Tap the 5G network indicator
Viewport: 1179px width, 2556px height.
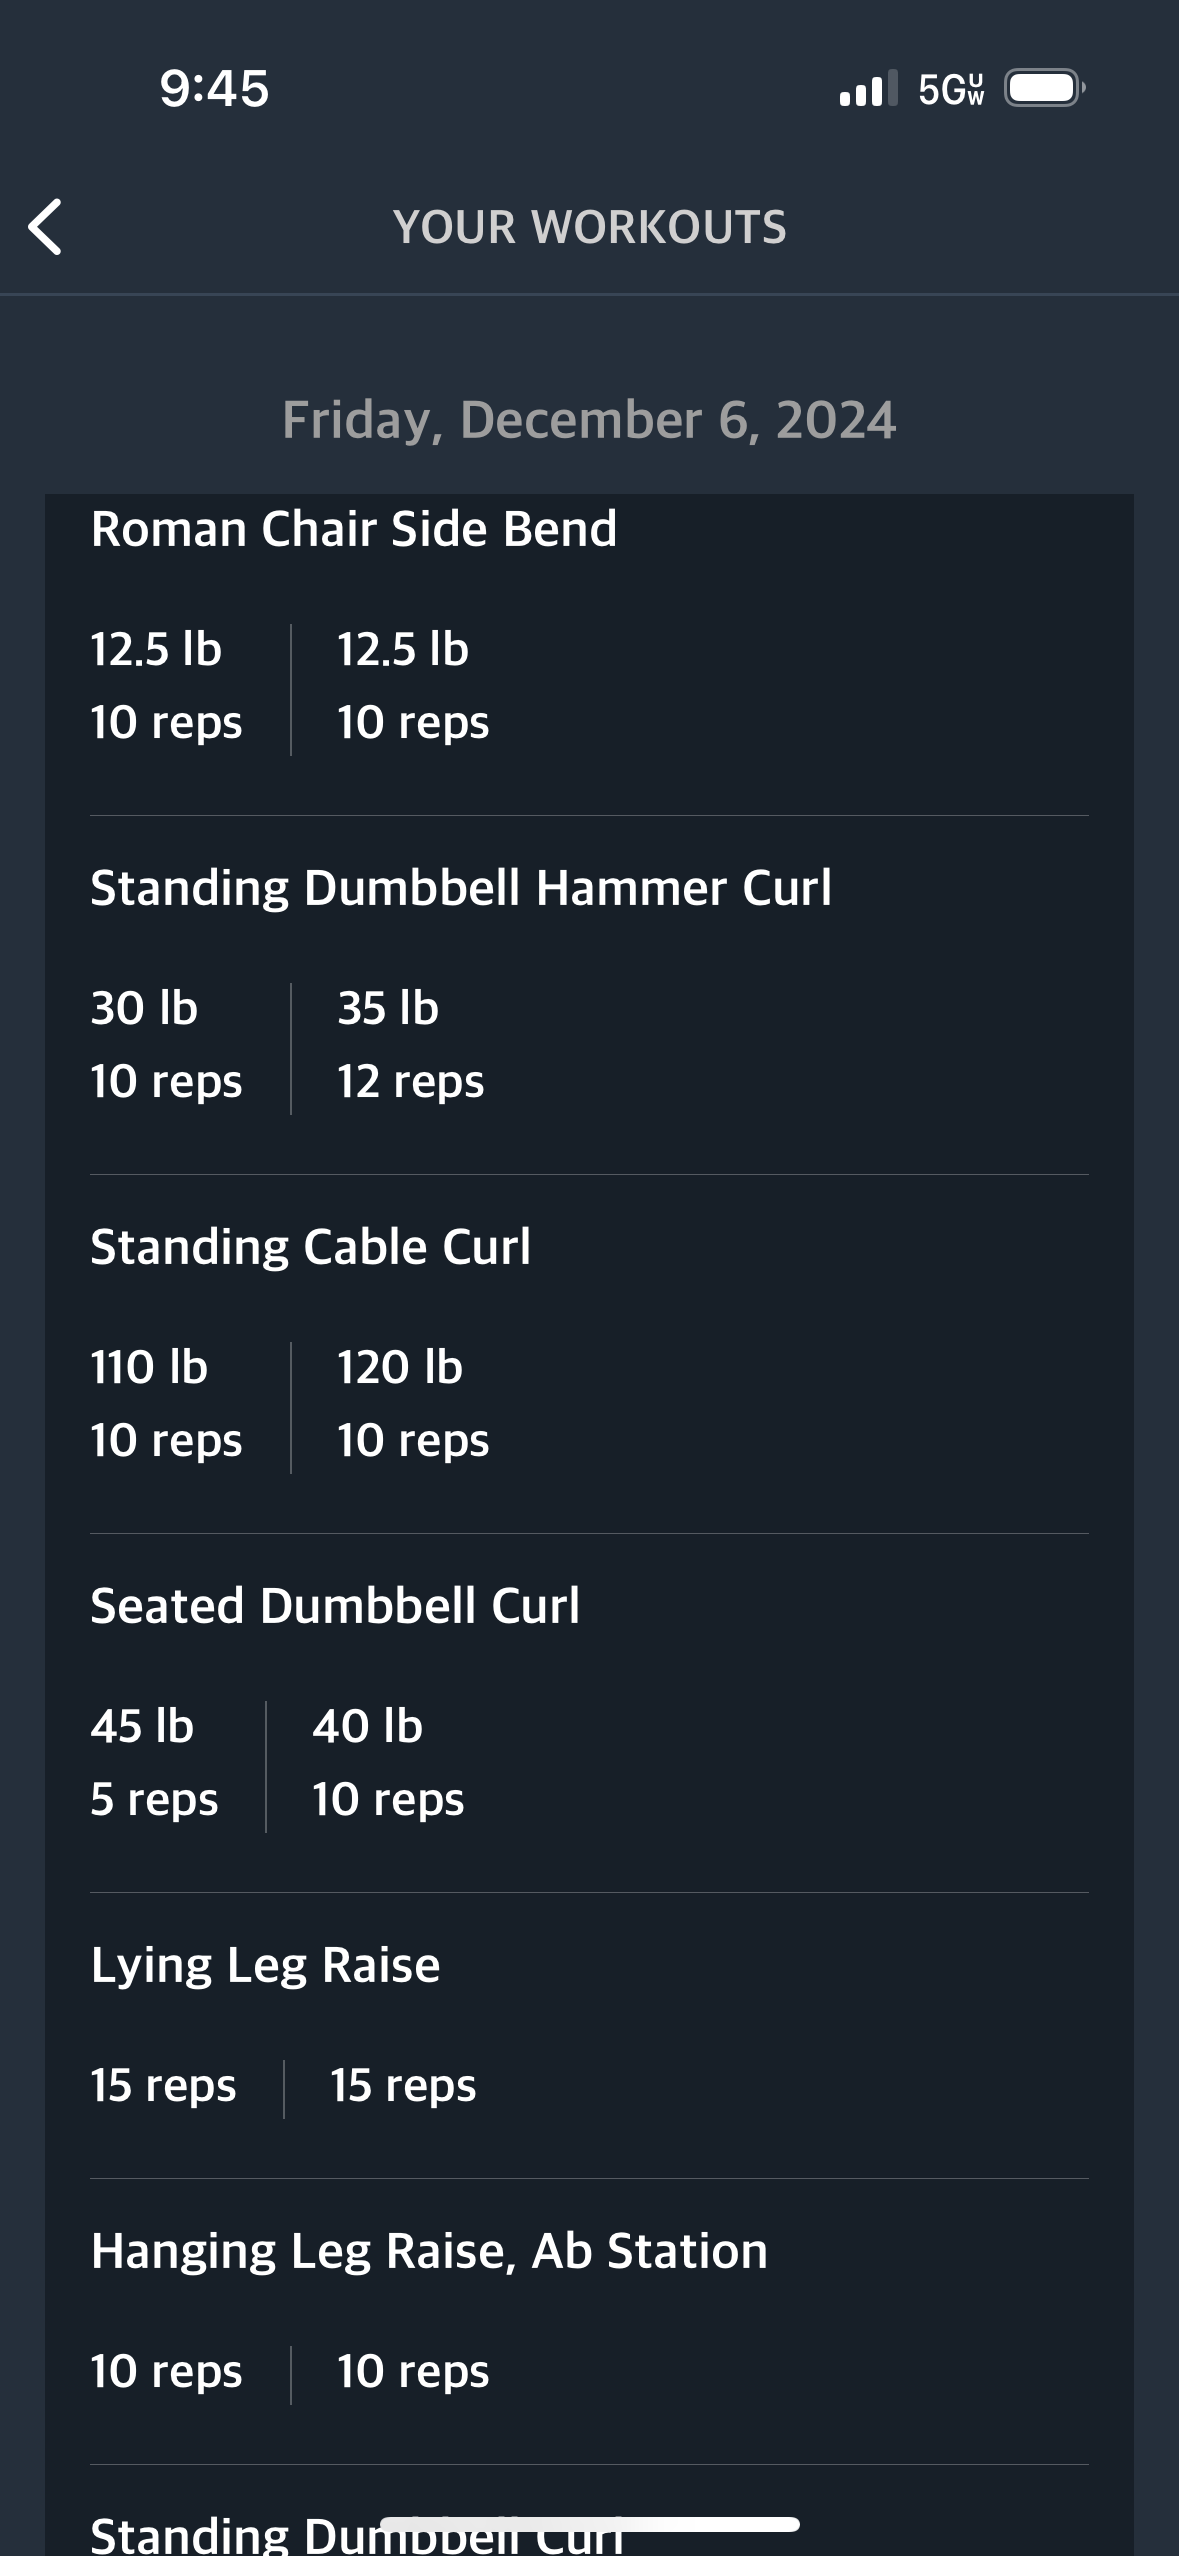tap(951, 89)
